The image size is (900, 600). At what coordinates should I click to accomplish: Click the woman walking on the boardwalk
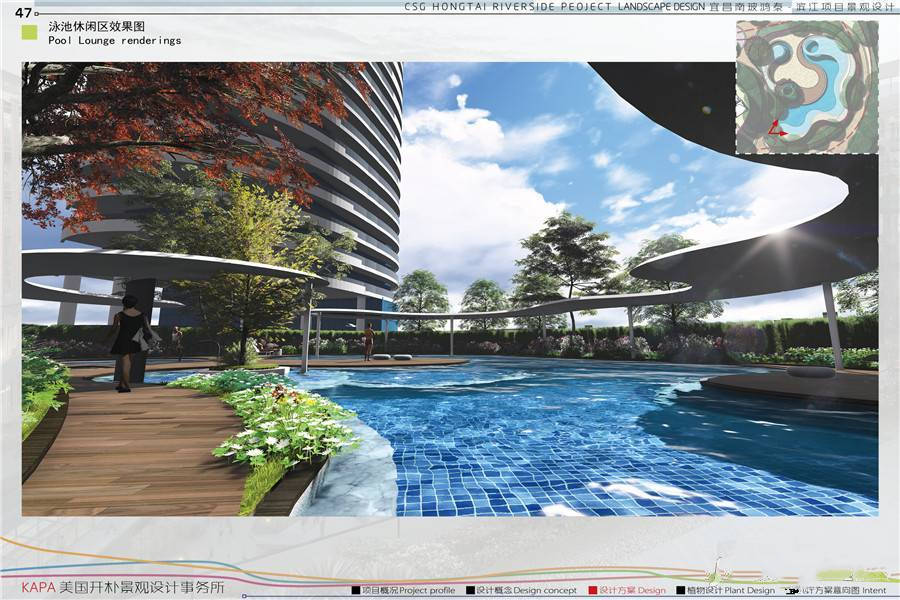click(x=128, y=340)
